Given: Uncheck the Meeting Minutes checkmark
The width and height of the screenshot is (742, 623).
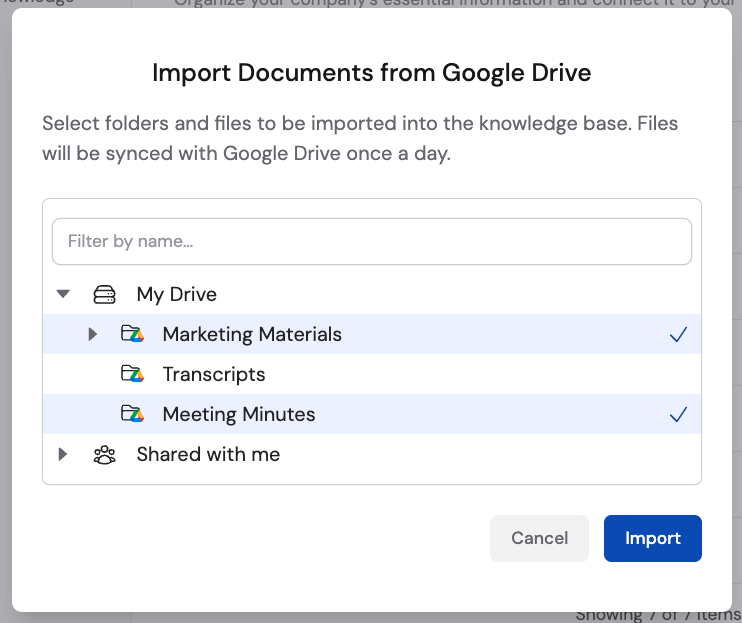Looking at the screenshot, I should pyautogui.click(x=678, y=414).
